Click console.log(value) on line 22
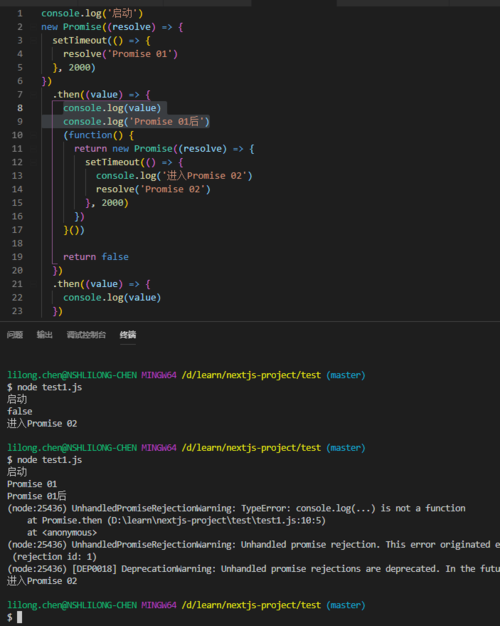 (112, 297)
